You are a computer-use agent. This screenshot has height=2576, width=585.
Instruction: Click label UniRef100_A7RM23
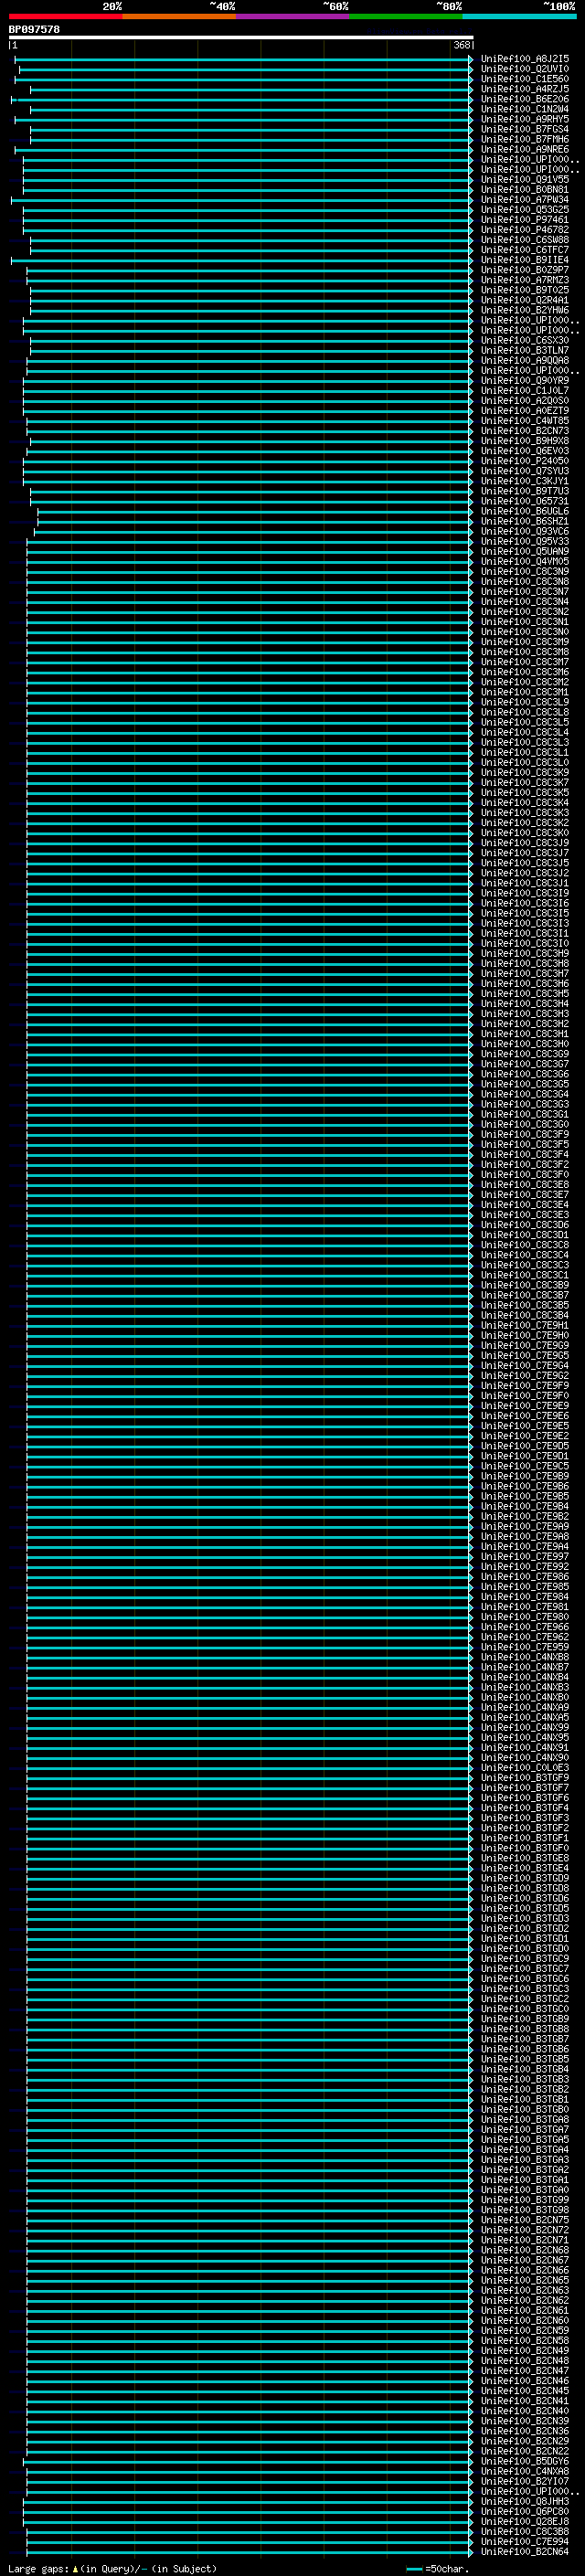(x=525, y=280)
